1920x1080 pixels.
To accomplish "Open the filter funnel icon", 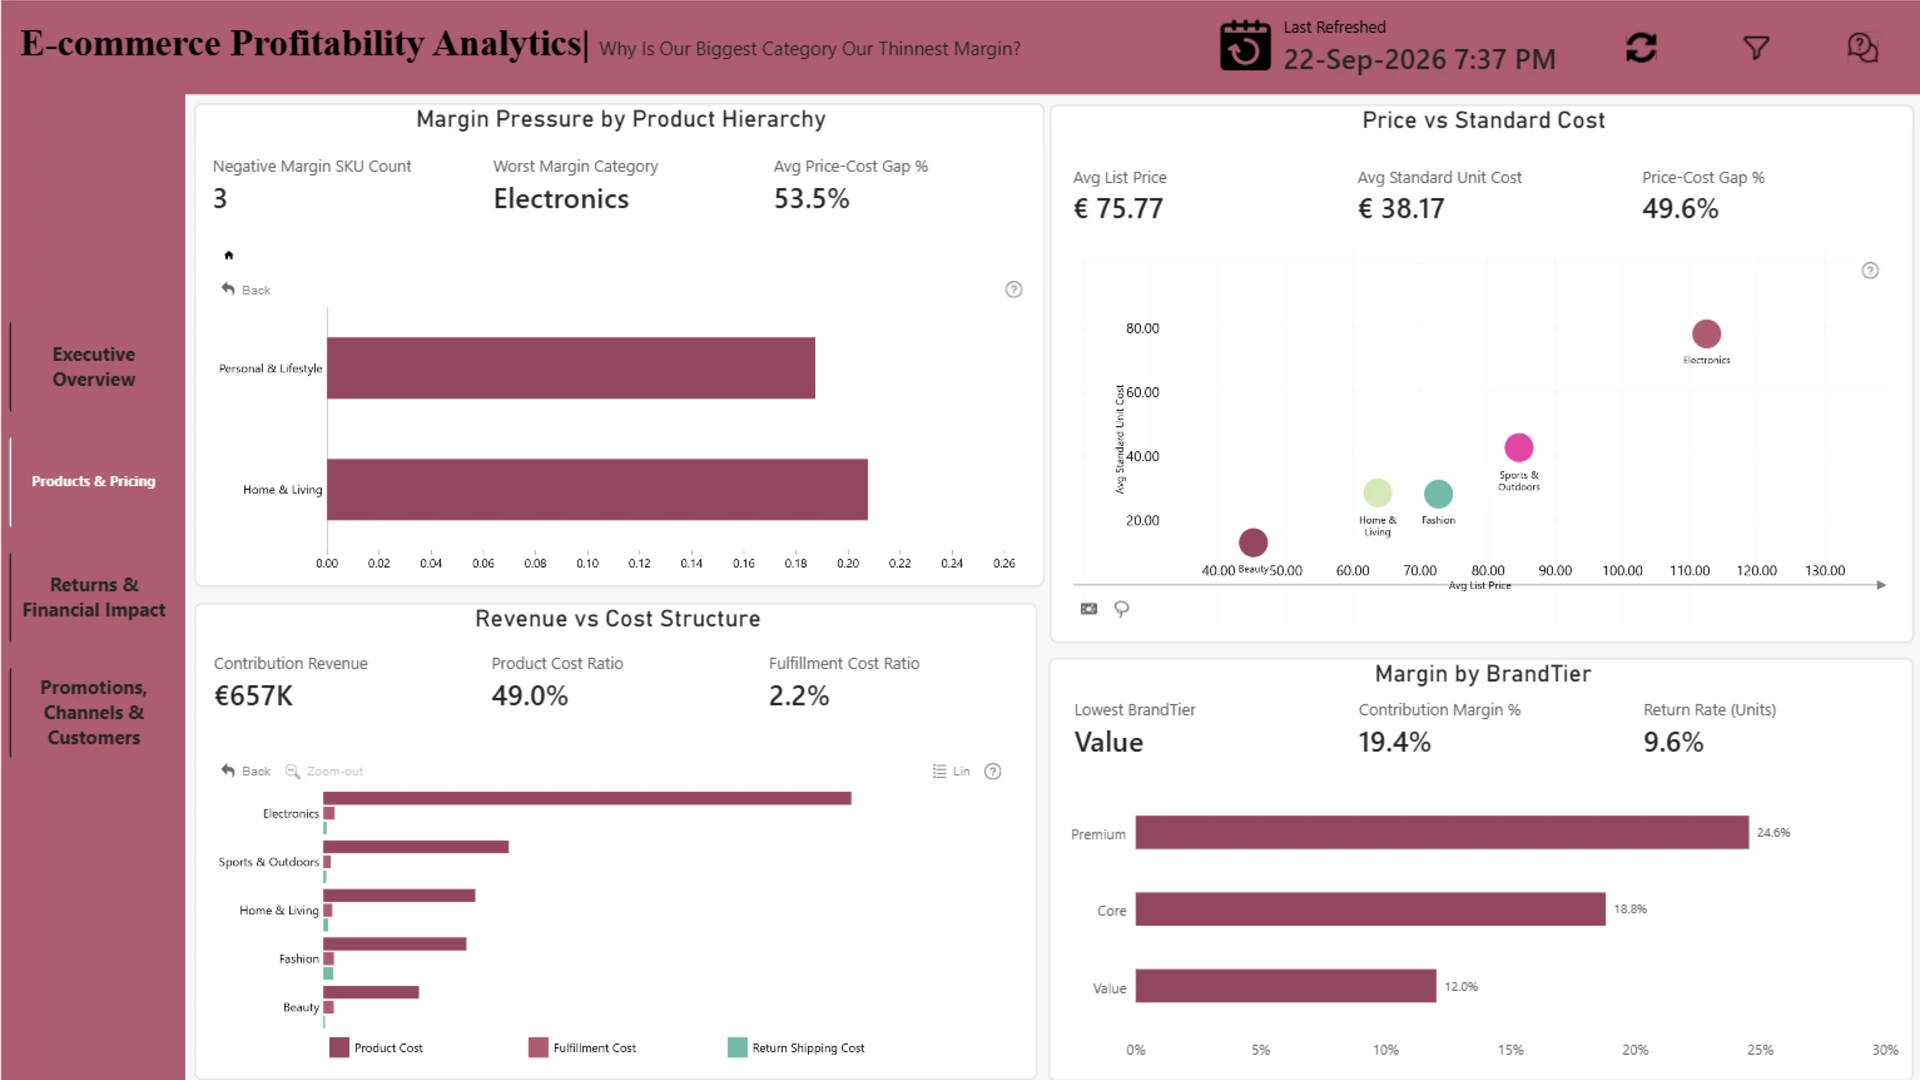I will tap(1756, 47).
